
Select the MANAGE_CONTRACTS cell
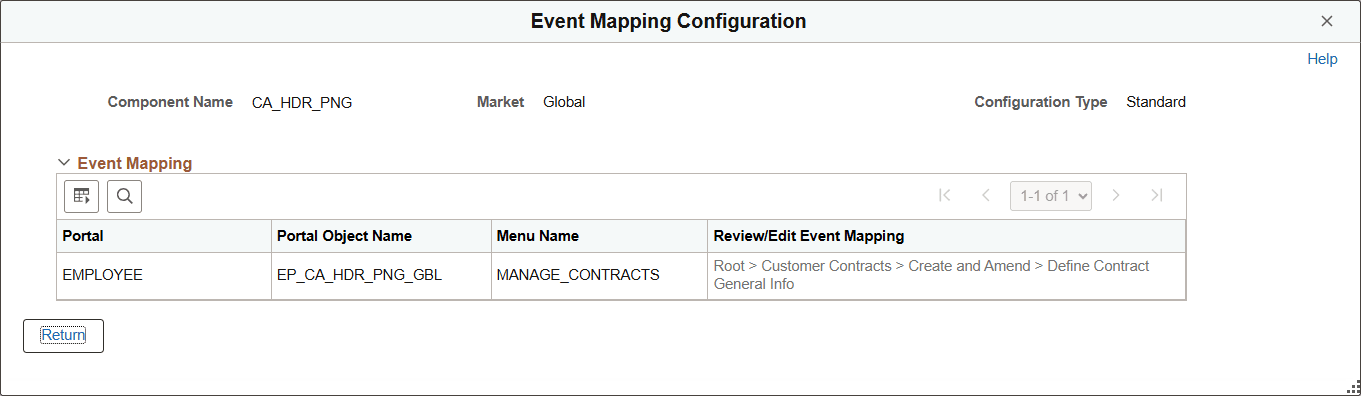[578, 275]
